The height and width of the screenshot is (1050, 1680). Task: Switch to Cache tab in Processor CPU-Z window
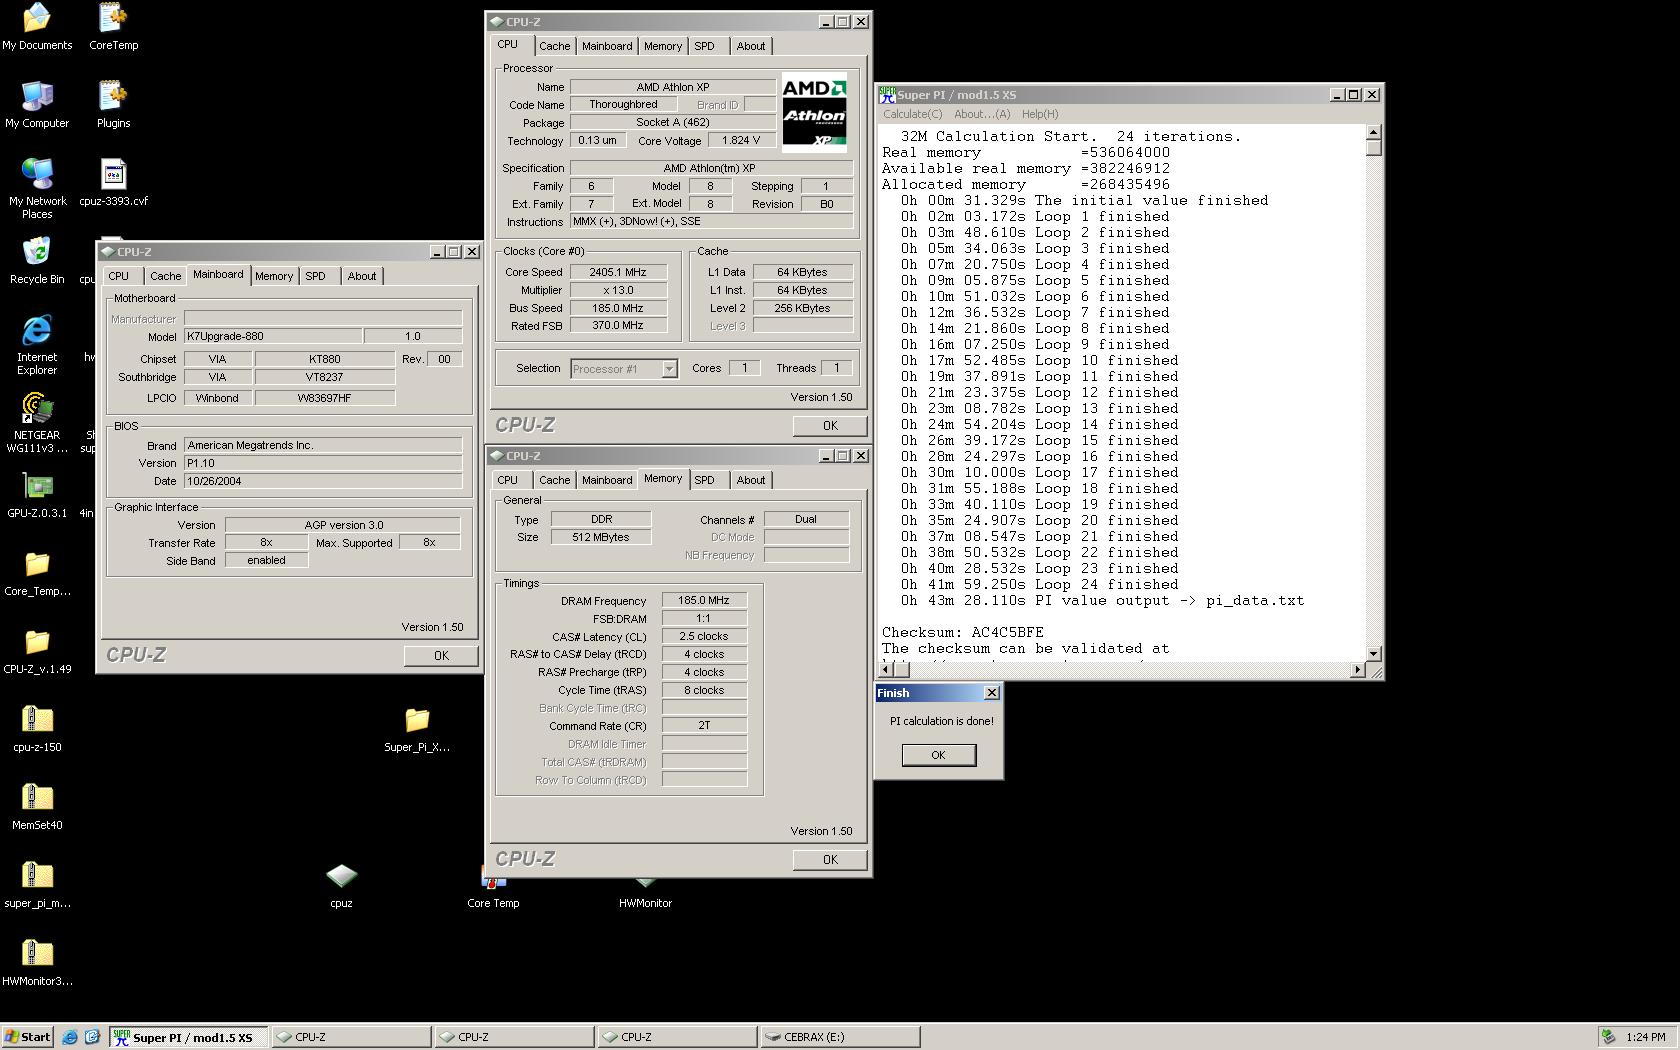pos(555,46)
